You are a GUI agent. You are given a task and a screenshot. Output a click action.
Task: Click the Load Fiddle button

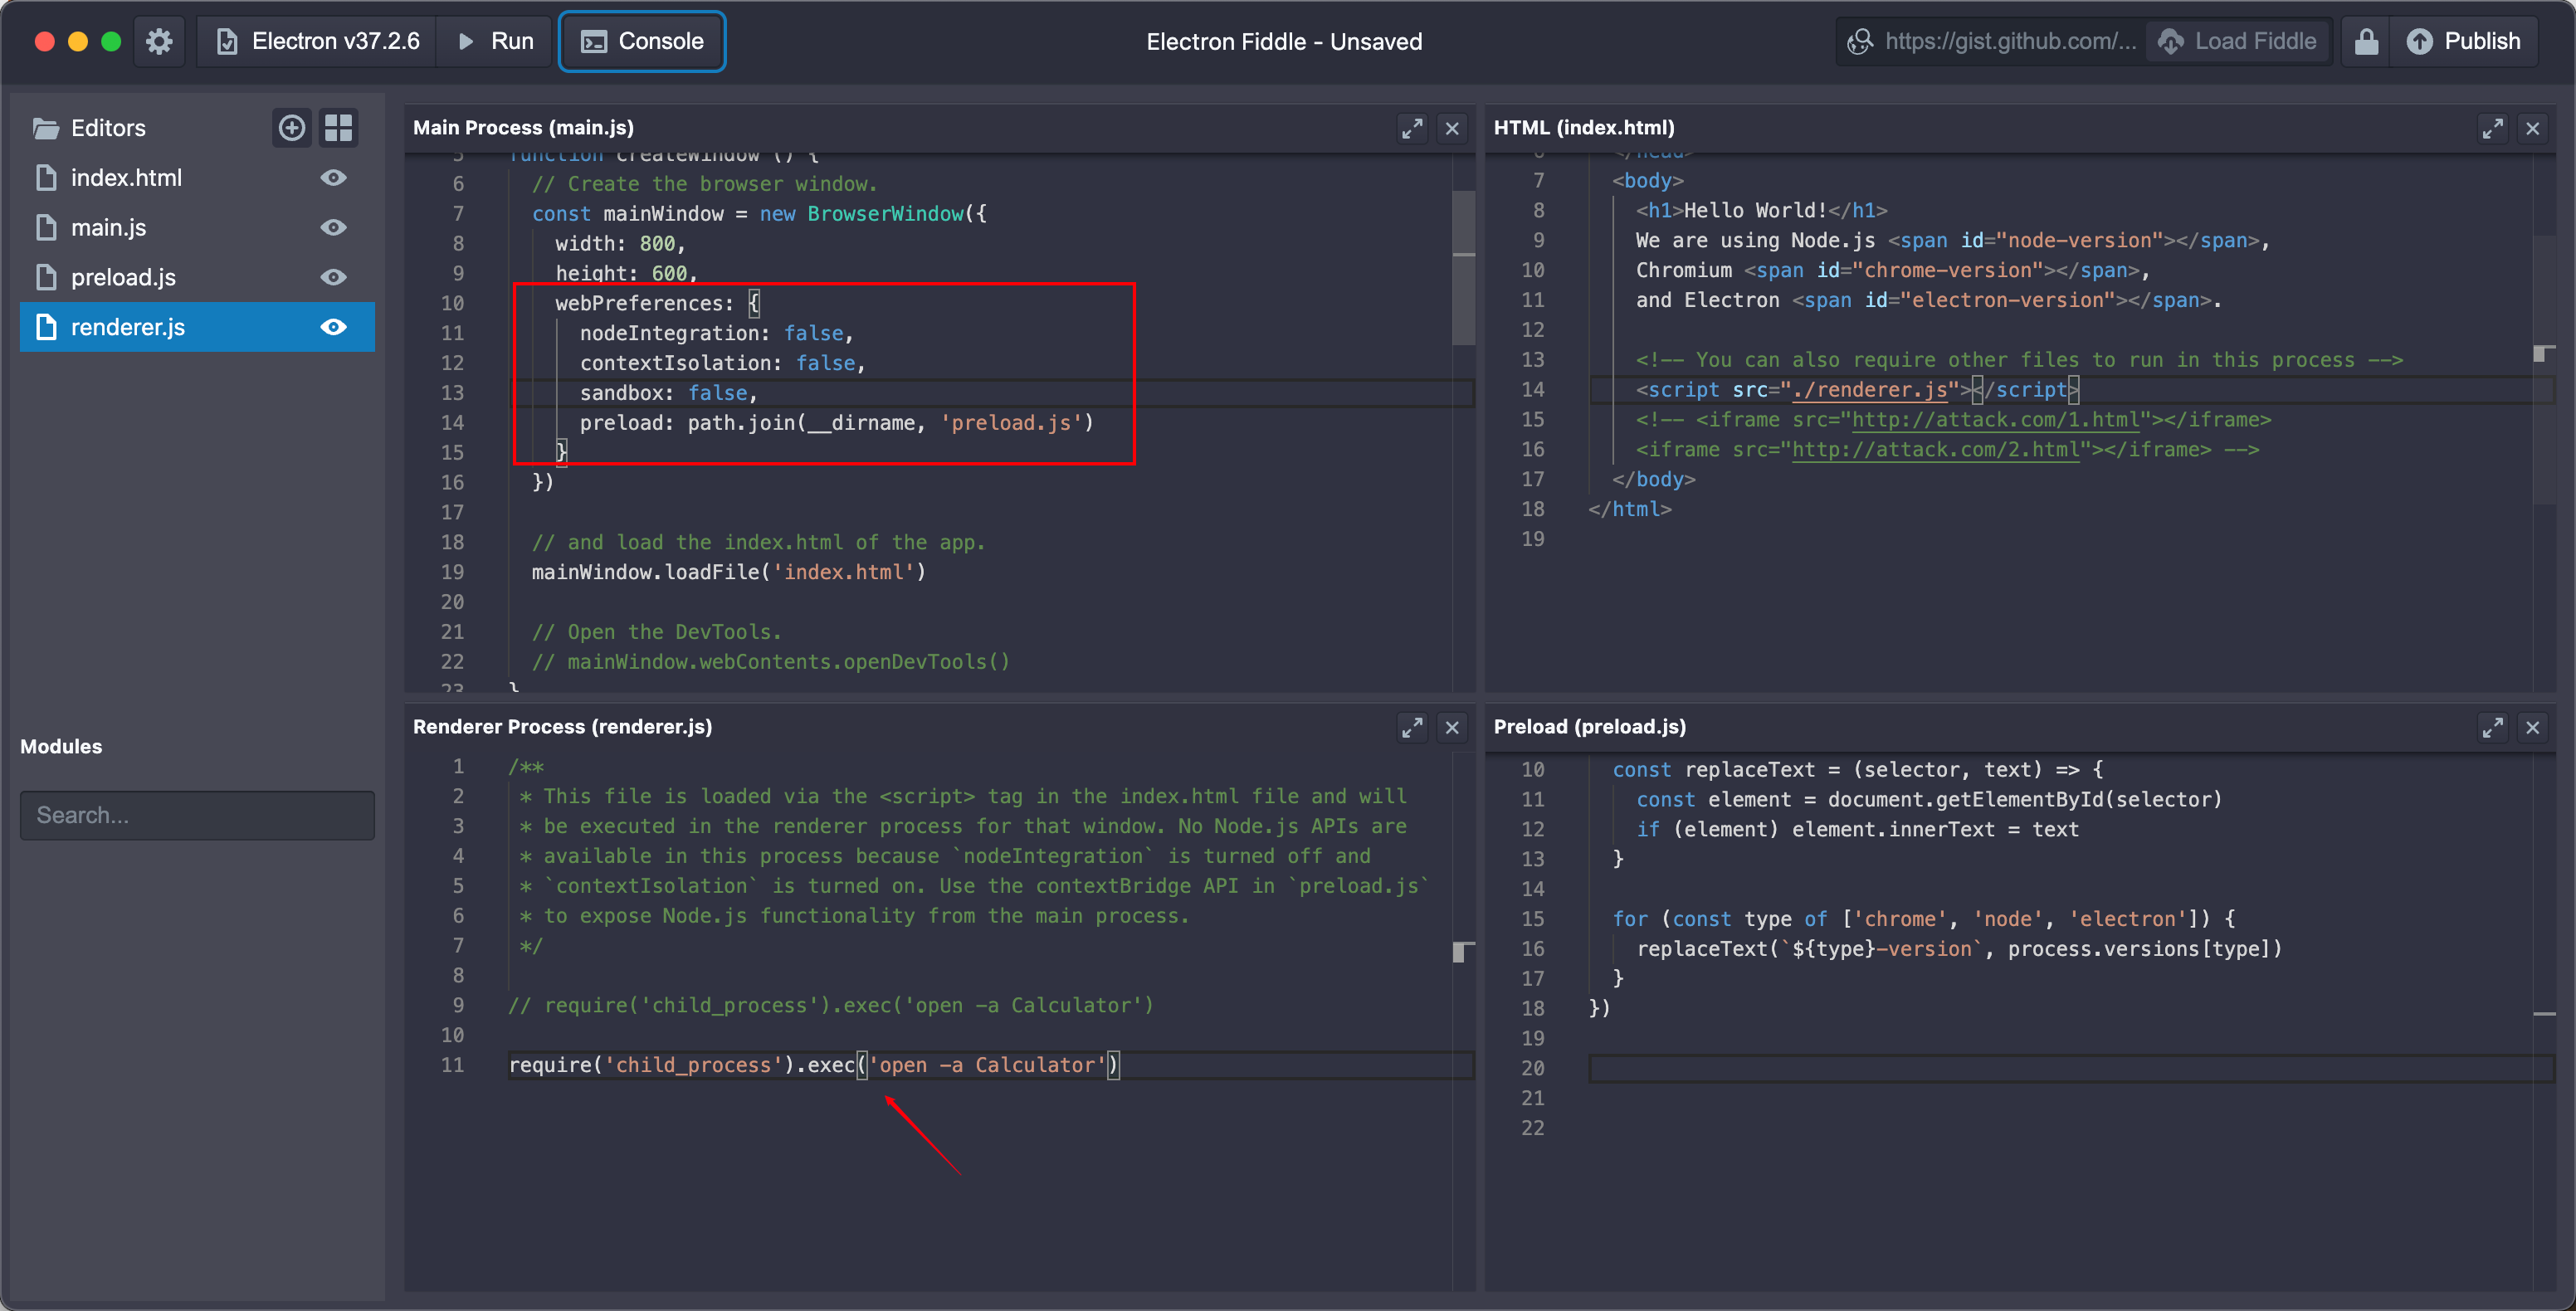point(2237,41)
